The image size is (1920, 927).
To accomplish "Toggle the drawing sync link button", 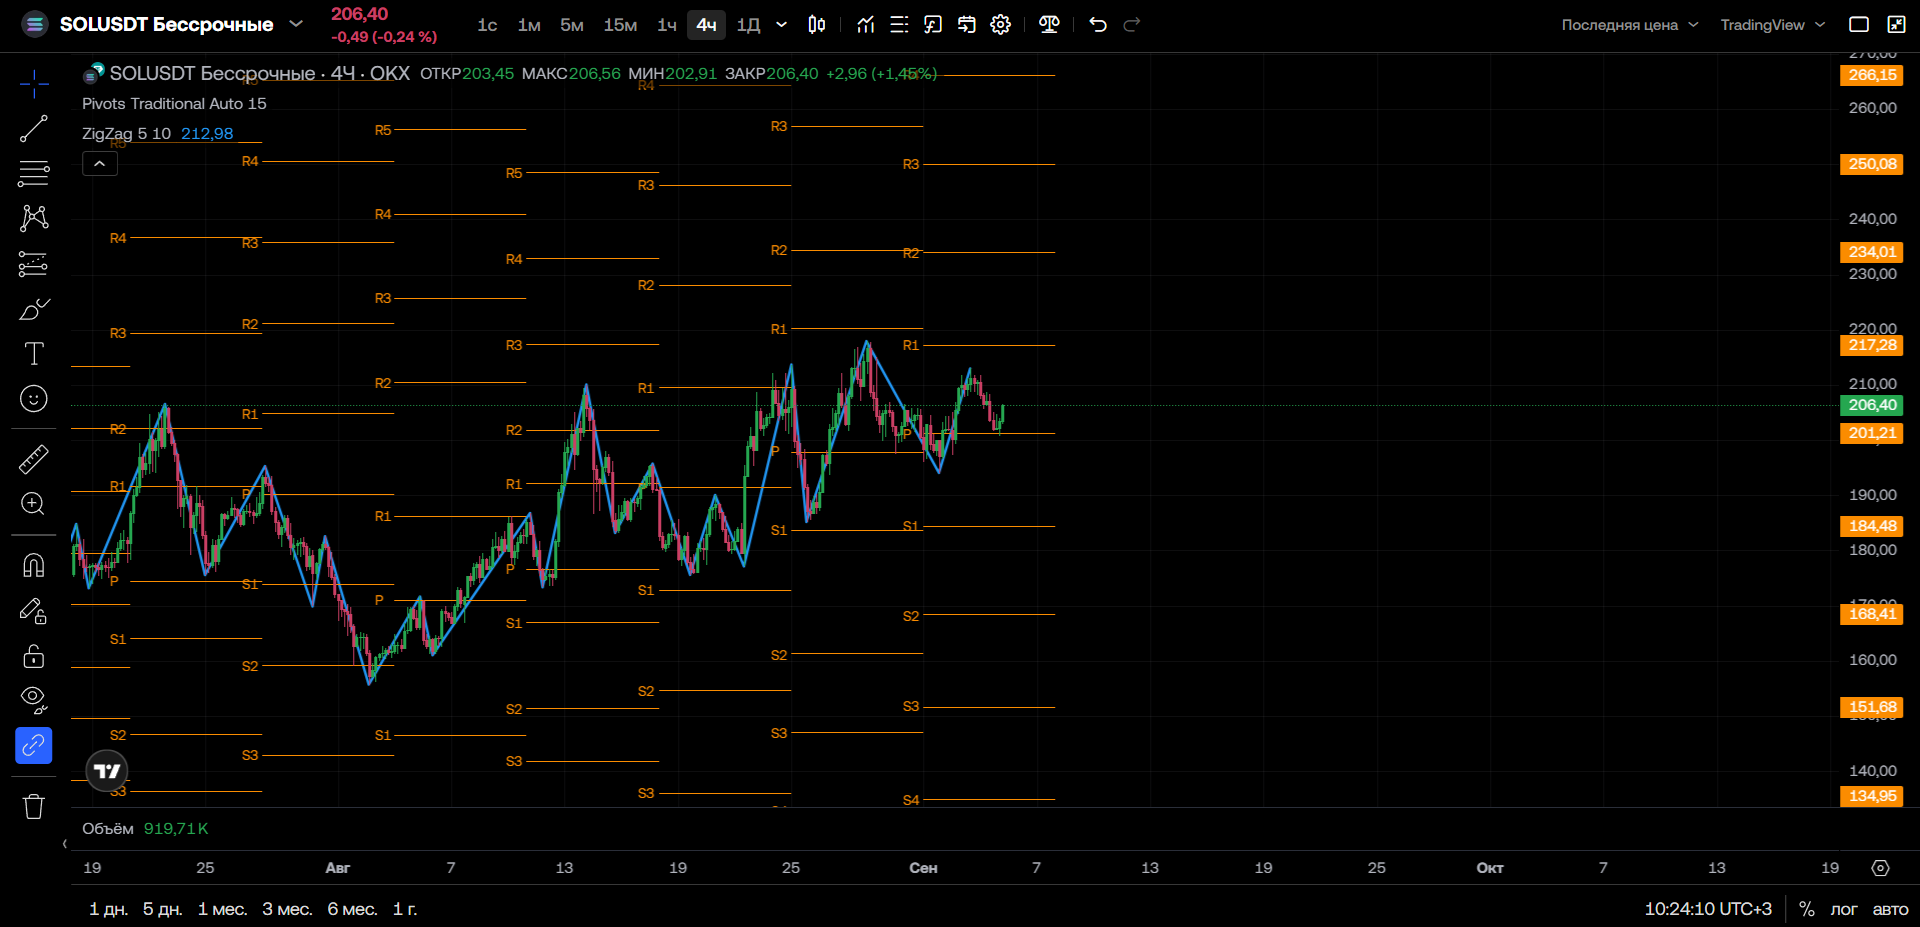I will (34, 746).
